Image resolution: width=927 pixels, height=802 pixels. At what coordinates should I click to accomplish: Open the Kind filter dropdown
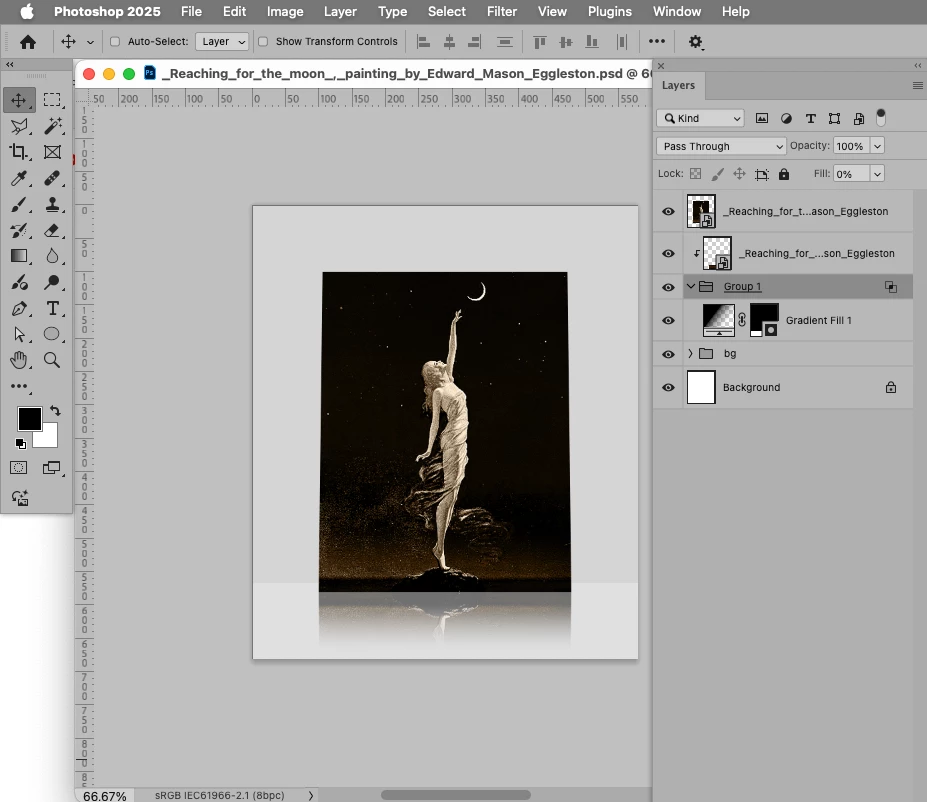click(700, 118)
